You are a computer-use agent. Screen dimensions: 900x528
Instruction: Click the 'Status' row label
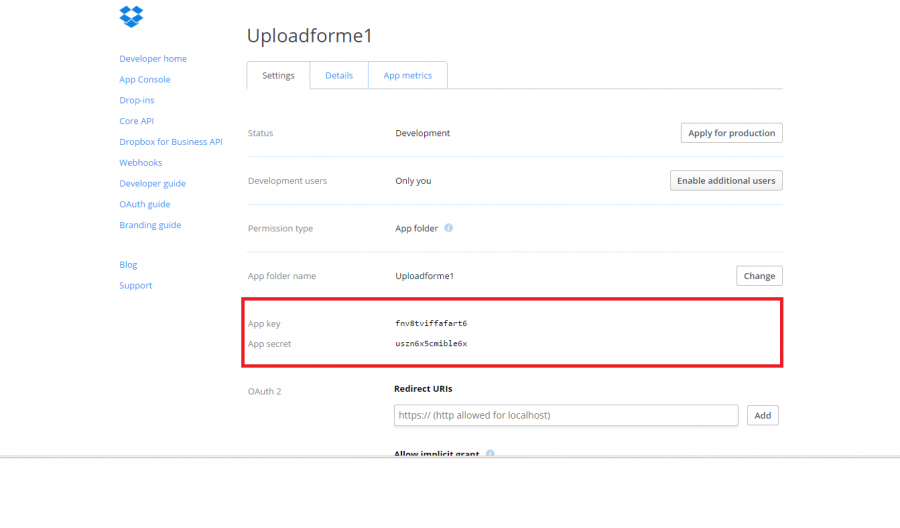261,133
